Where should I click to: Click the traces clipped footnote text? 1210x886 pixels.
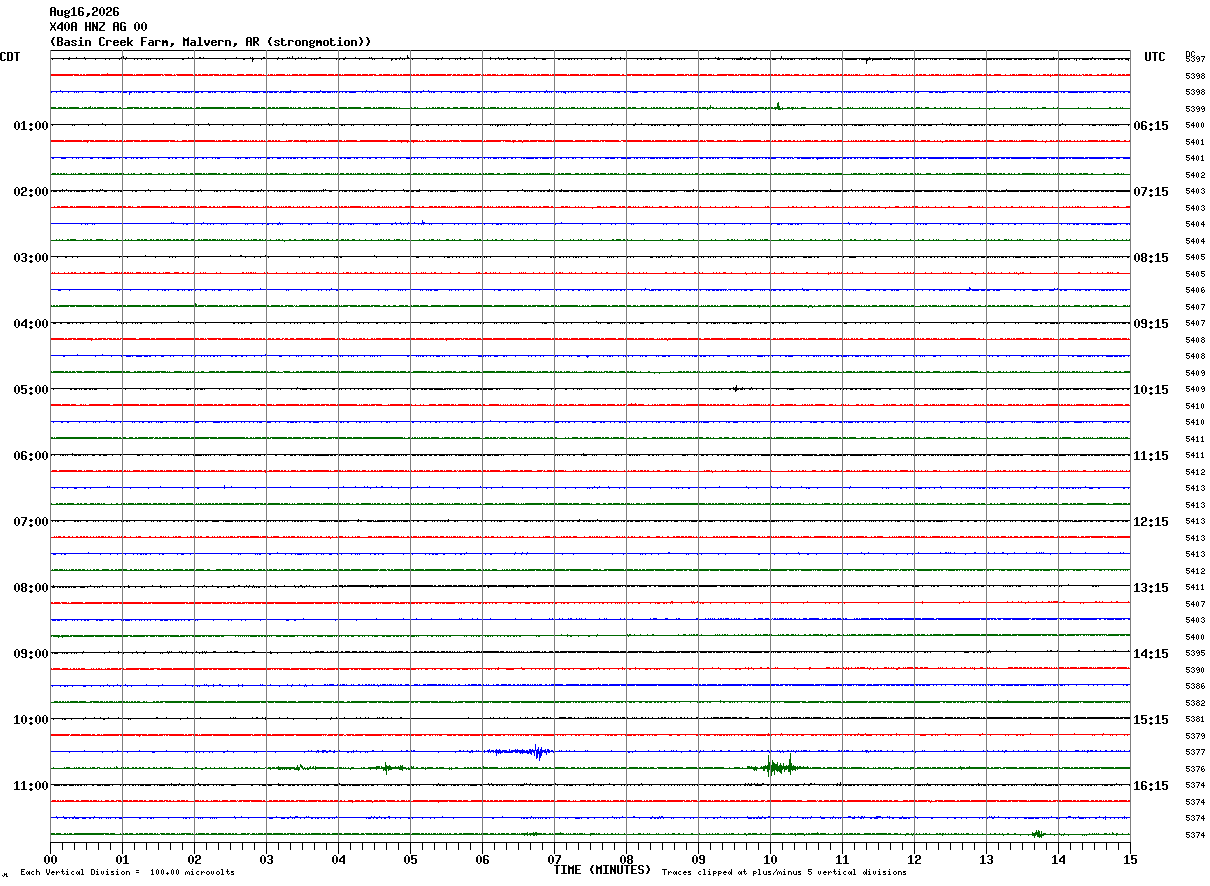(x=784, y=872)
